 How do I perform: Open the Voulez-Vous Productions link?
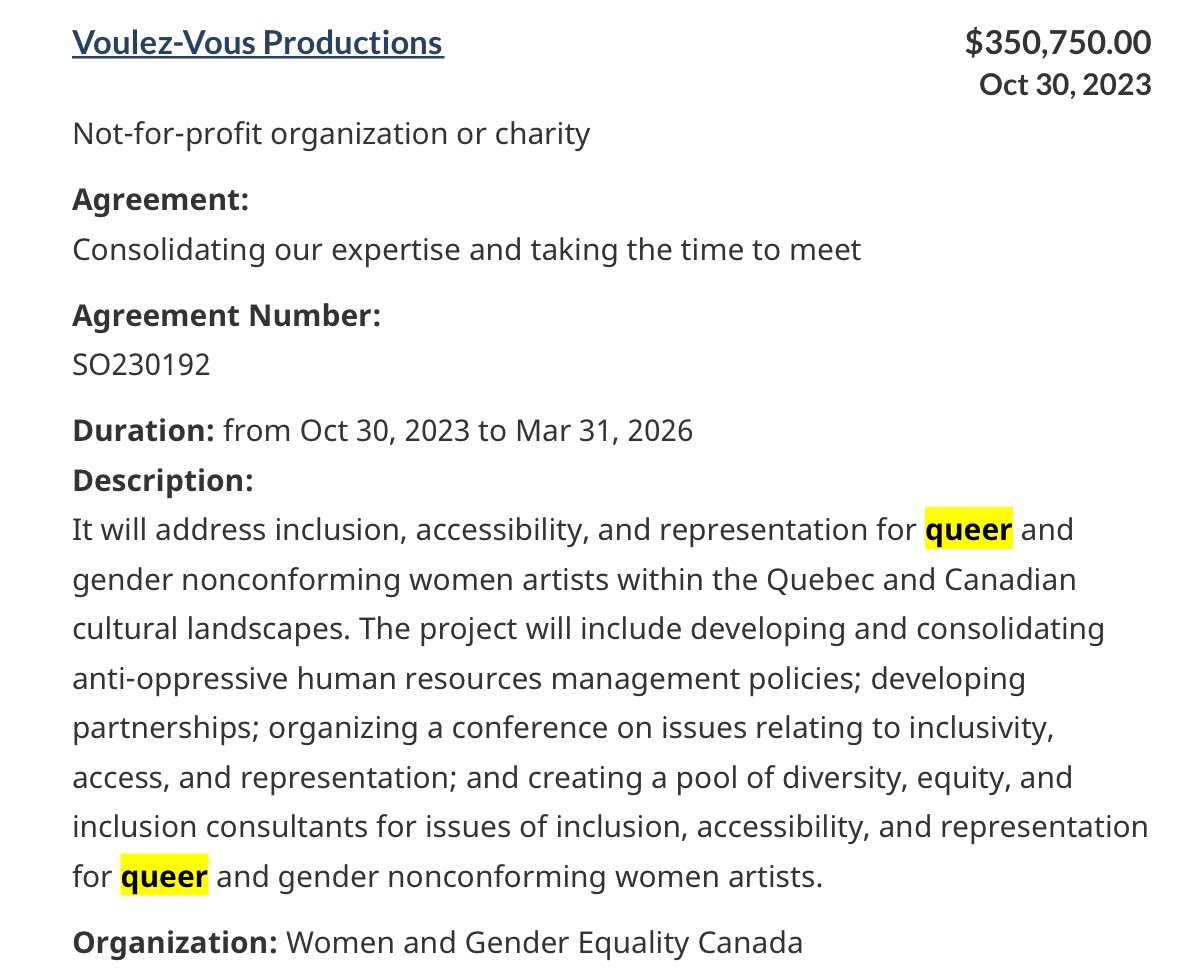point(258,43)
